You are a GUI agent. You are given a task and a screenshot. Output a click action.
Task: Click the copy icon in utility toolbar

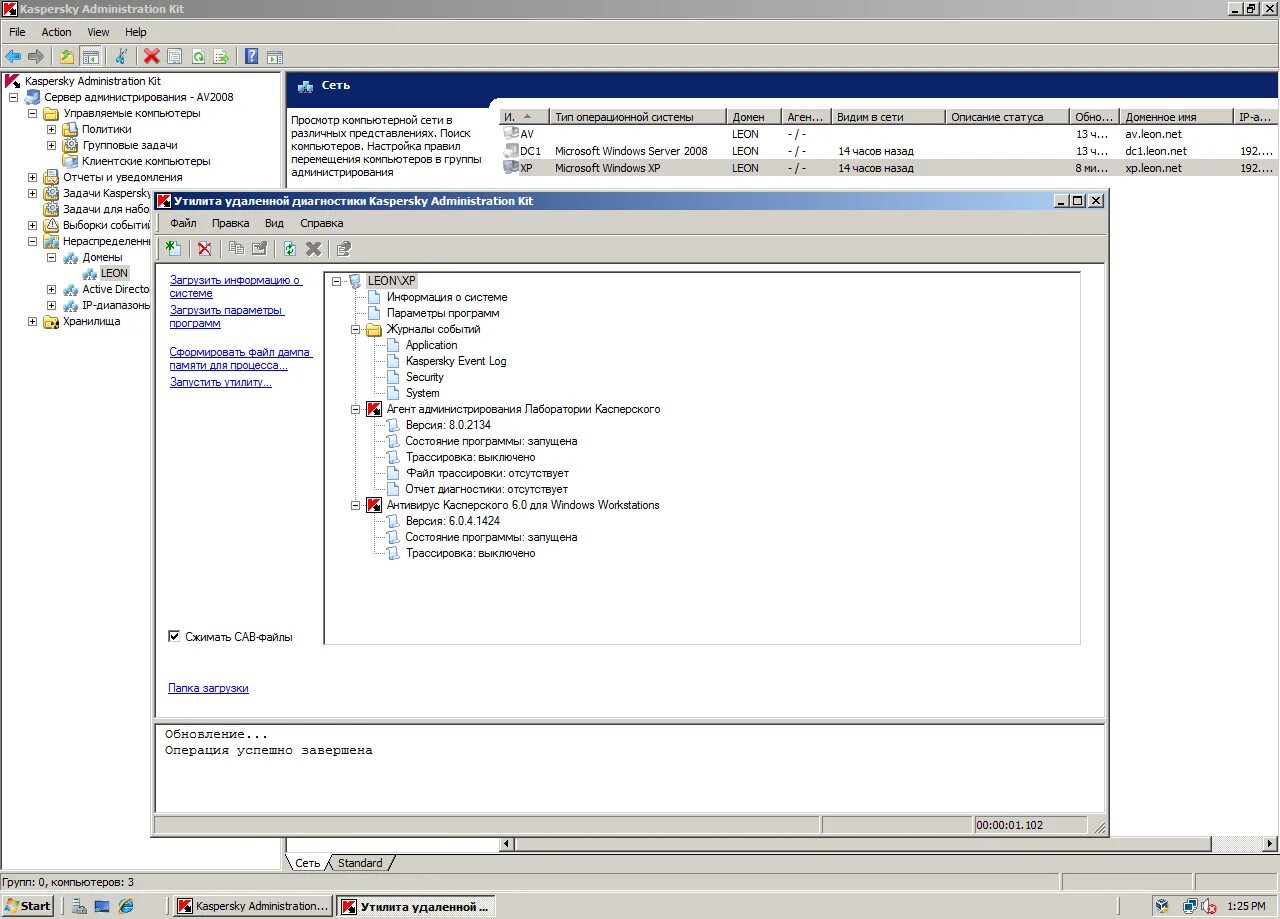click(236, 248)
